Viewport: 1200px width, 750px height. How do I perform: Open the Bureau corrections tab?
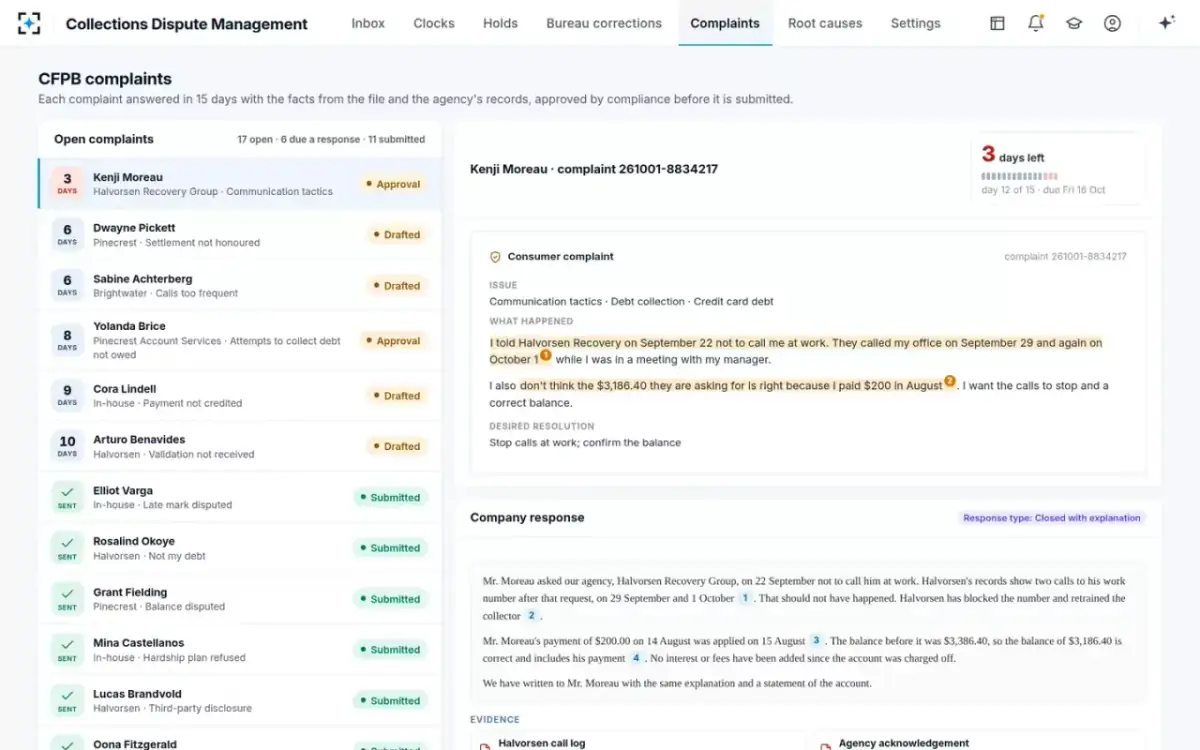pos(604,23)
